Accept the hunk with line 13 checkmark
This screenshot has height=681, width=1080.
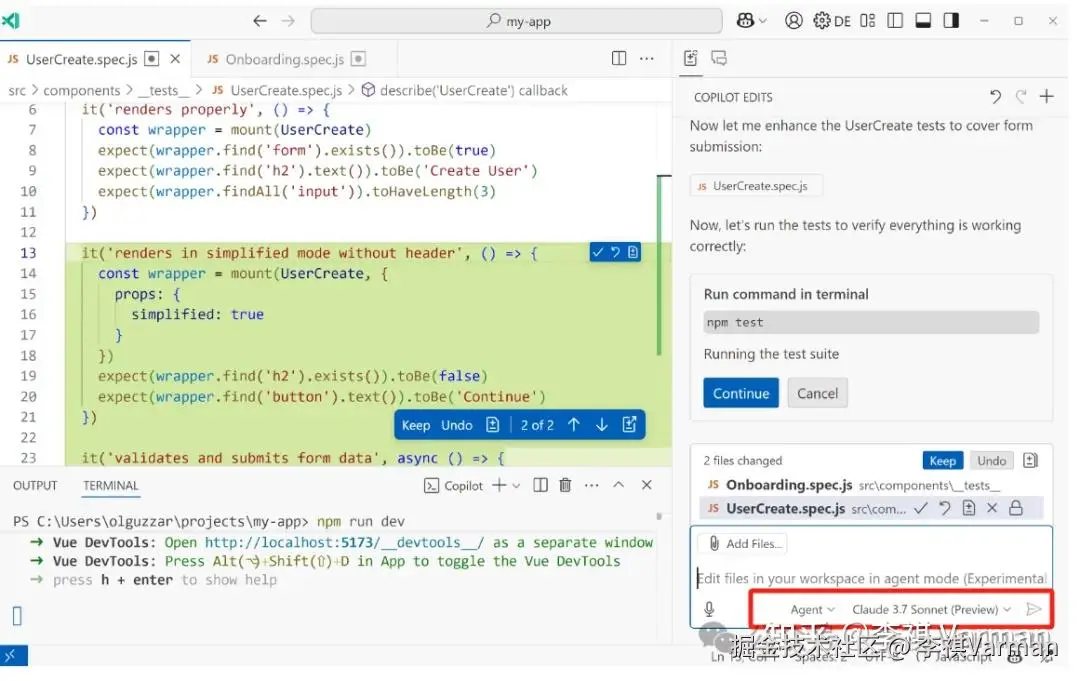point(597,253)
